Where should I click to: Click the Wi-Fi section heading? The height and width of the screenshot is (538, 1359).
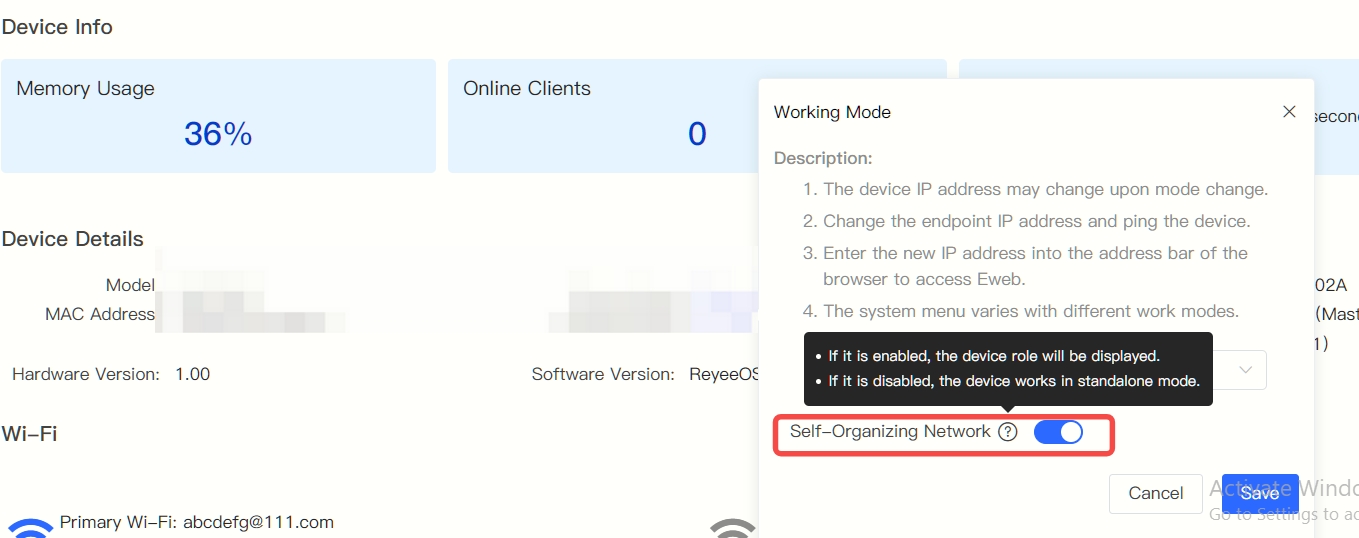[x=30, y=433]
